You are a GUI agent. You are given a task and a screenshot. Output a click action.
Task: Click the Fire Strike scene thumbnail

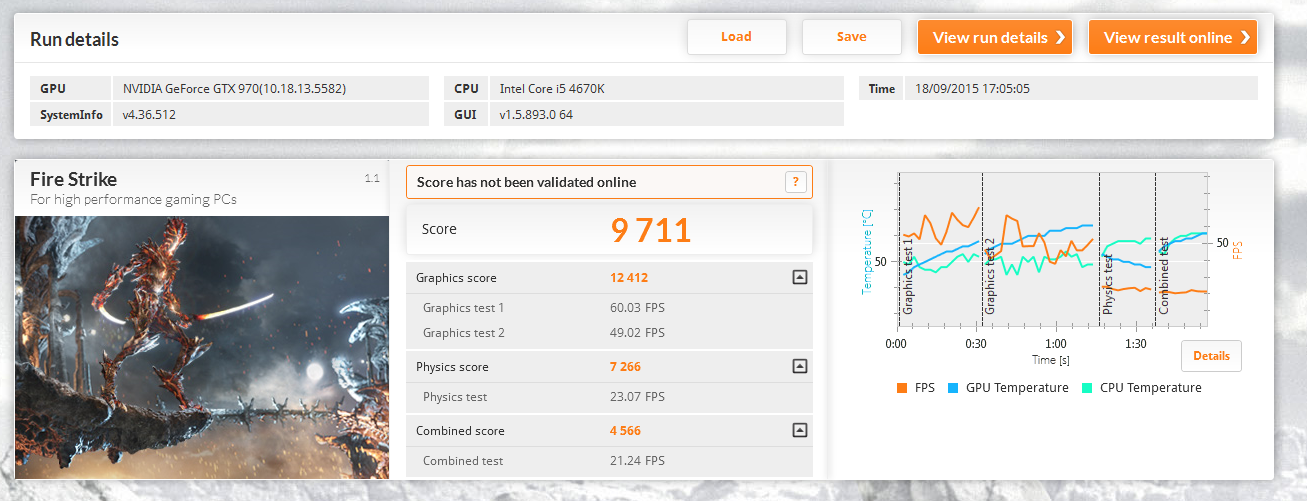(203, 346)
